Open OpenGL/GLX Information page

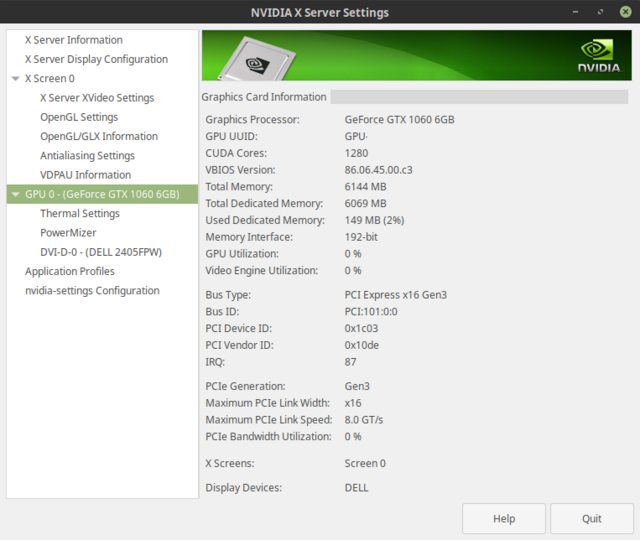[99, 136]
